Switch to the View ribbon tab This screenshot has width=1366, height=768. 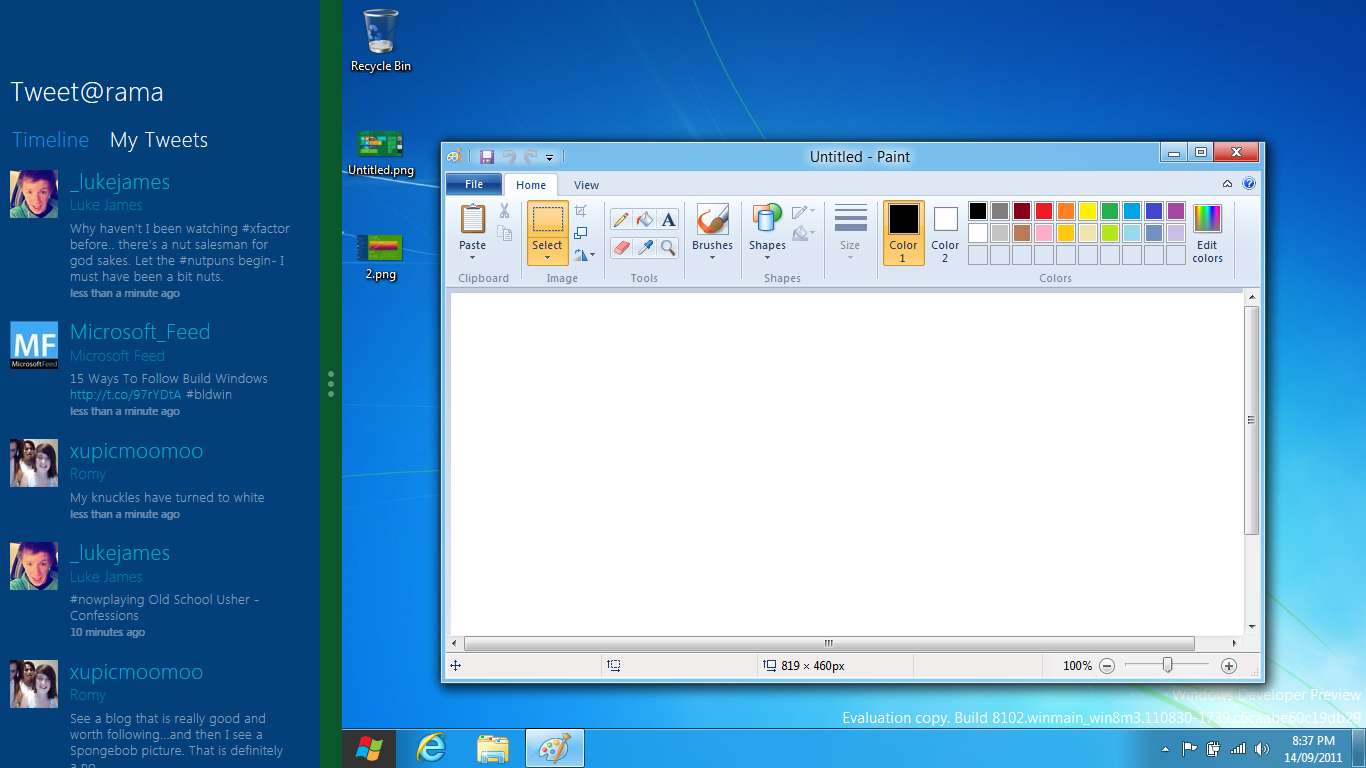point(587,185)
